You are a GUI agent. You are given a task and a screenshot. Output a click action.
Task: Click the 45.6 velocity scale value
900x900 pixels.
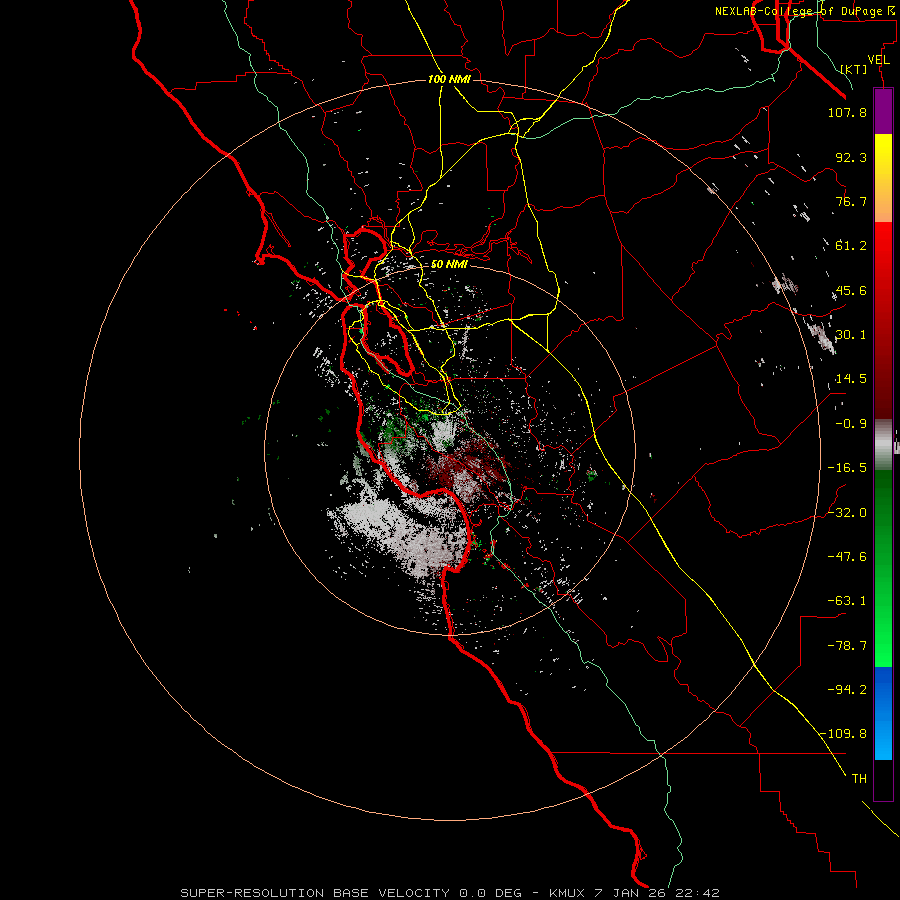851,290
